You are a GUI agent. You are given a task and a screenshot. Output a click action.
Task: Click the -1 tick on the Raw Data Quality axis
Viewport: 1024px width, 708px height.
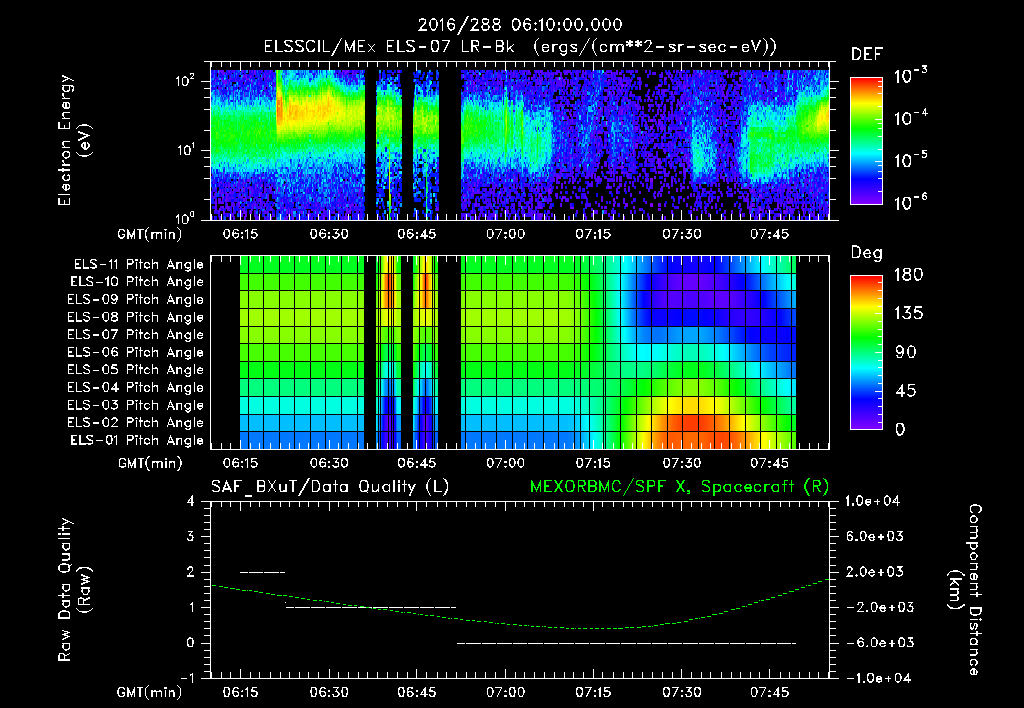click(187, 678)
